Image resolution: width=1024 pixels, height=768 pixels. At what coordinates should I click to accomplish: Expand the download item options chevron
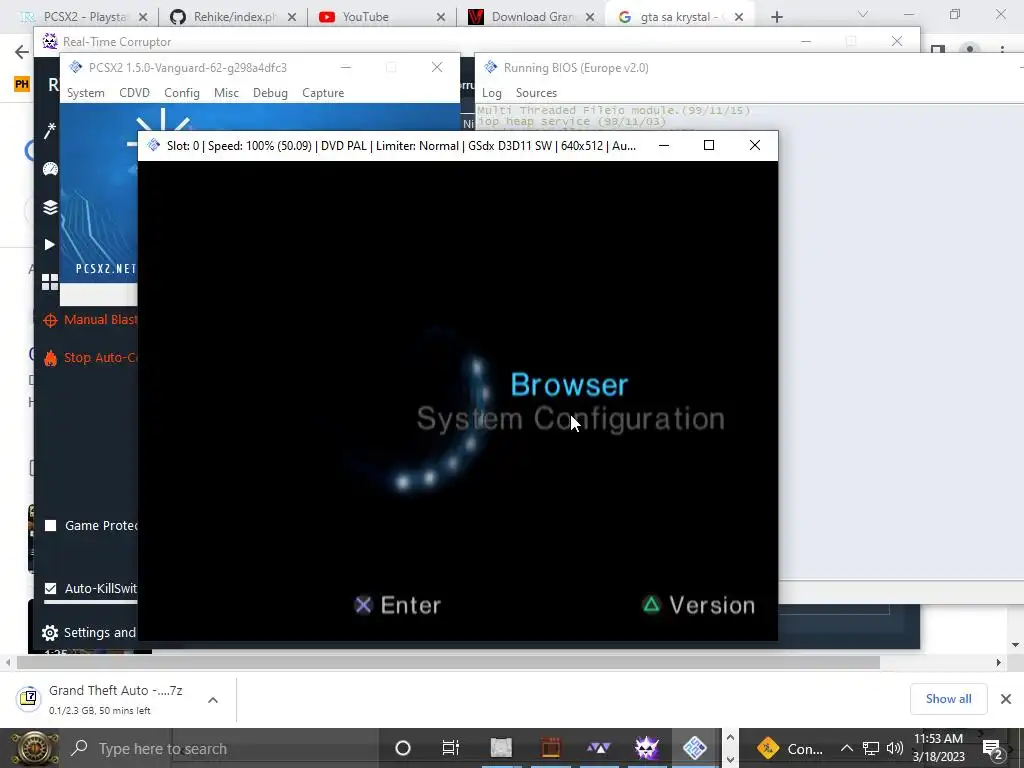pos(213,700)
